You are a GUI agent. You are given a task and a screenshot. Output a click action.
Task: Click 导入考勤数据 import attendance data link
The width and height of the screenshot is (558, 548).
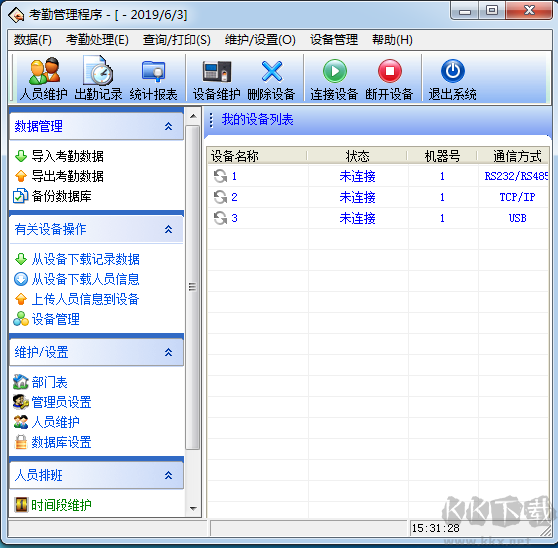[x=67, y=156]
